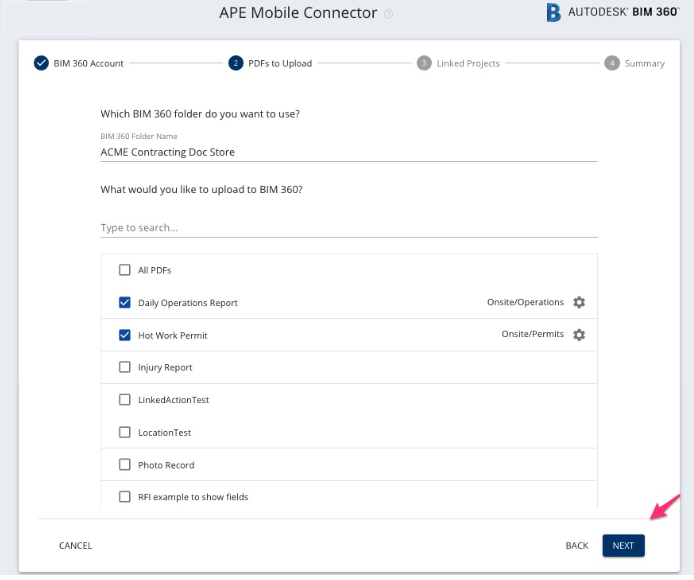This screenshot has width=694, height=580.
Task: Uncheck the Hot Work Permit checkbox
Action: tap(125, 335)
